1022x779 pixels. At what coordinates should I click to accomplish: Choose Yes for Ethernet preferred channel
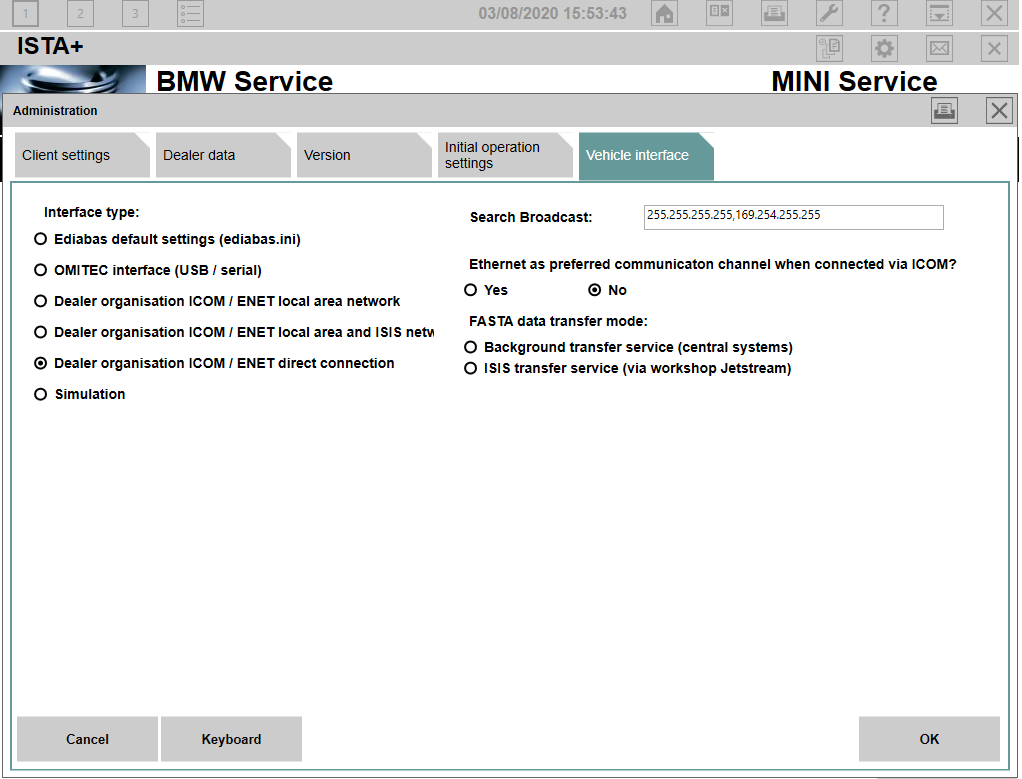point(486,290)
